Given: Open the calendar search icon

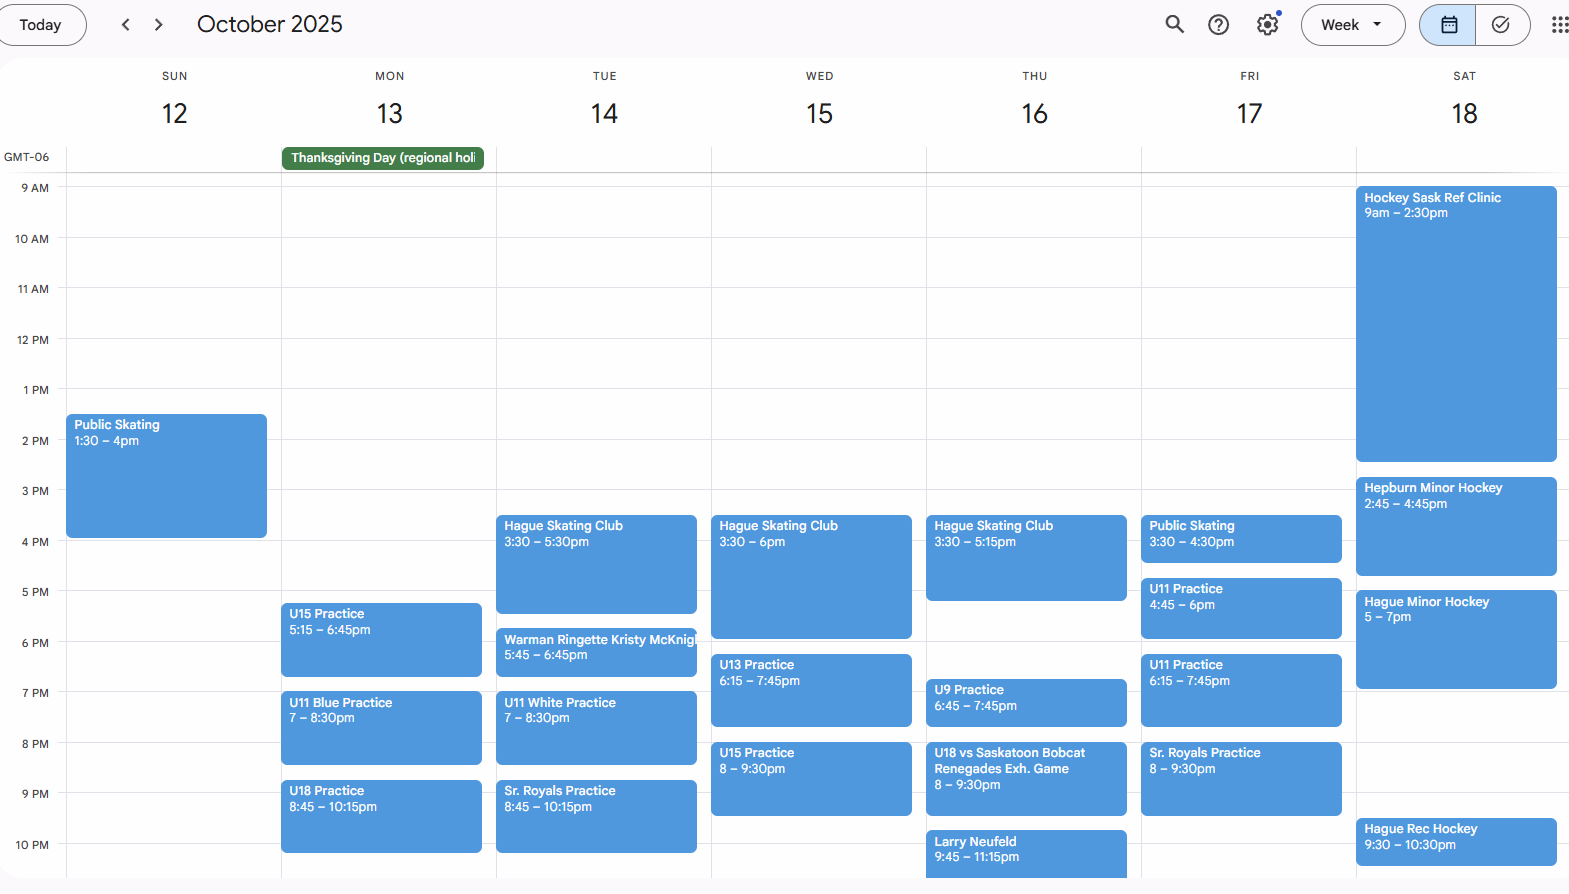Looking at the screenshot, I should click(x=1174, y=25).
